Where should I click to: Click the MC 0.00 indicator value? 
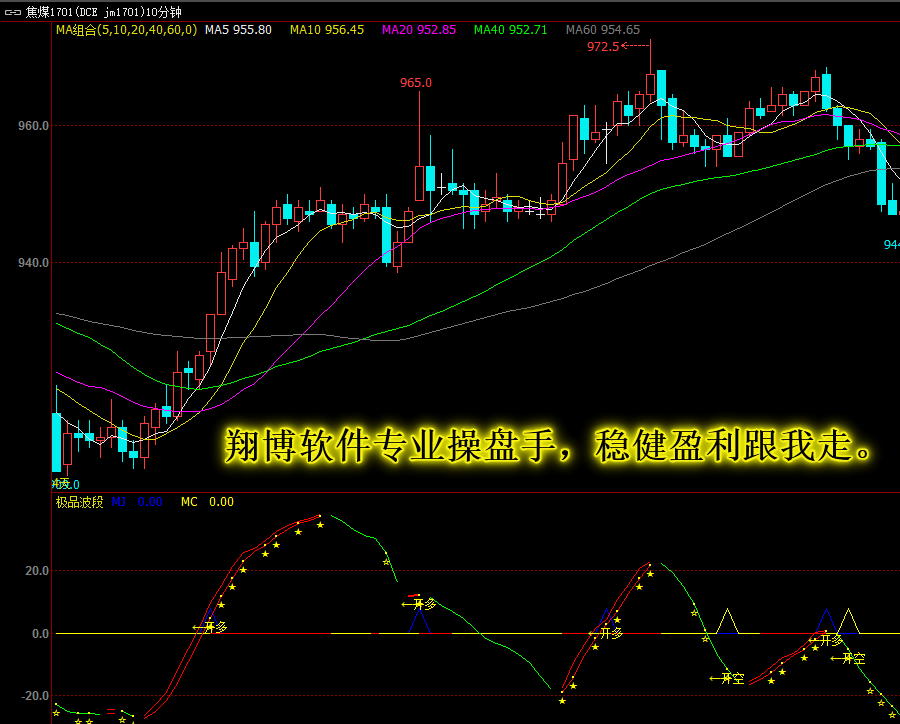pyautogui.click(x=207, y=502)
